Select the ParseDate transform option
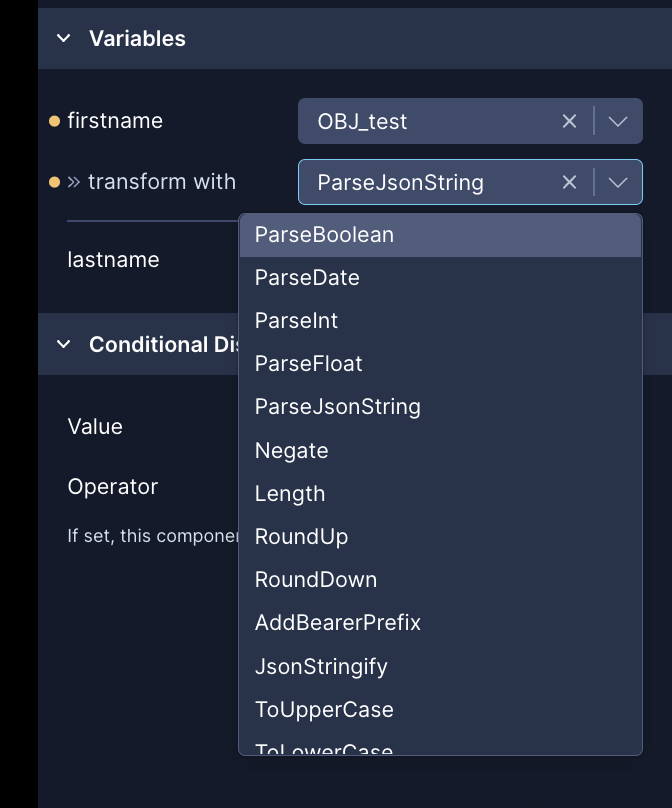 308,277
